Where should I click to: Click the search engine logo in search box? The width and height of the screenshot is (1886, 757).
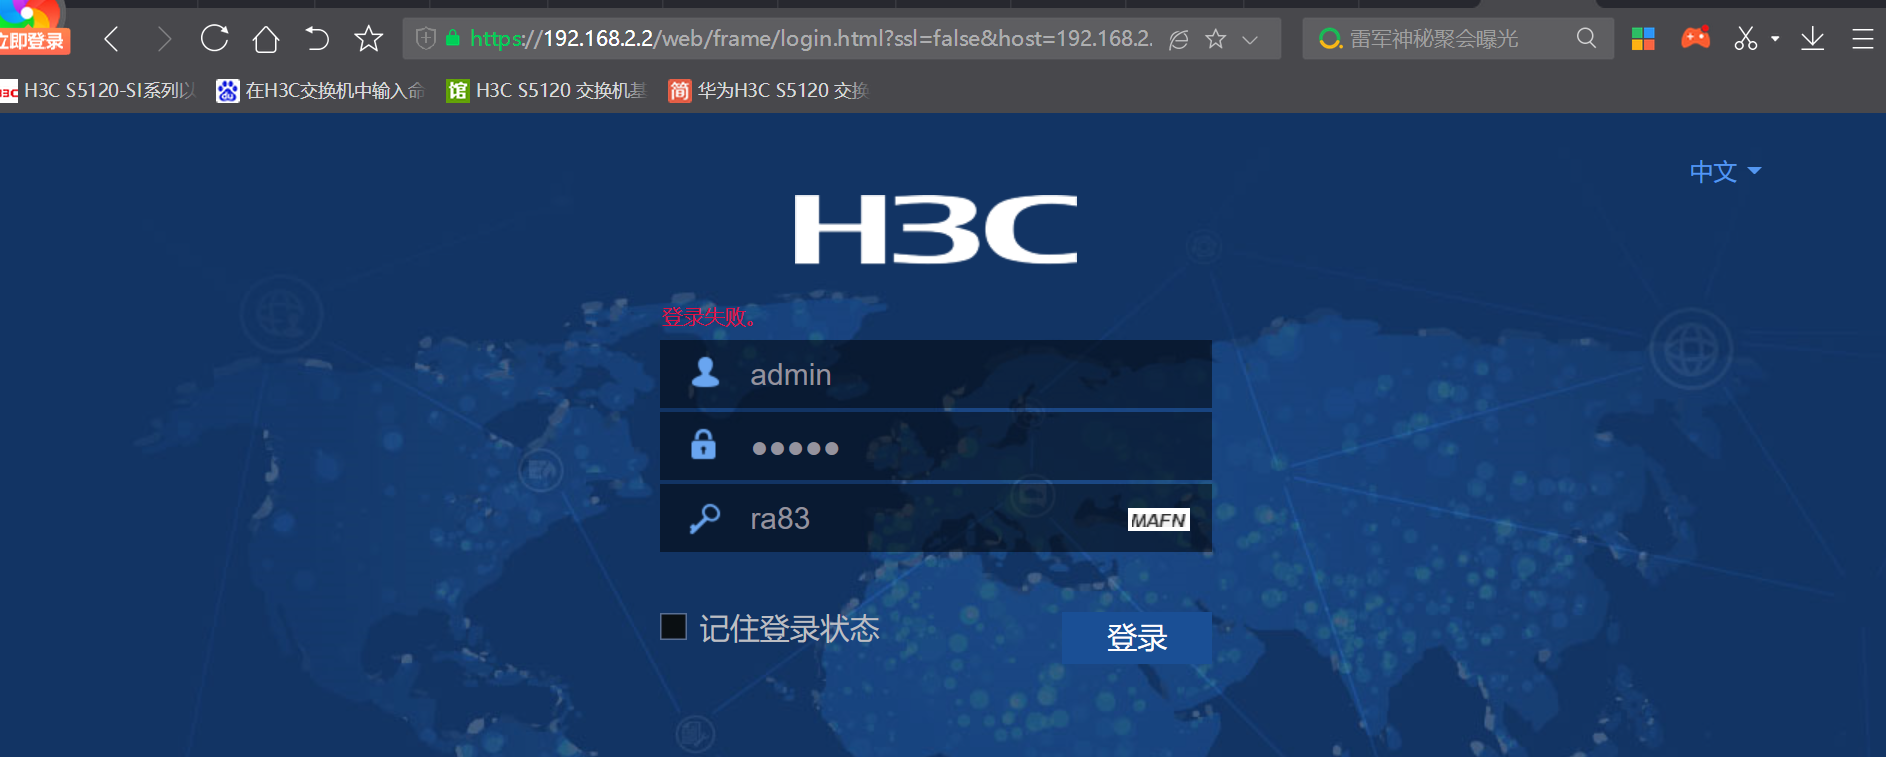[x=1330, y=39]
